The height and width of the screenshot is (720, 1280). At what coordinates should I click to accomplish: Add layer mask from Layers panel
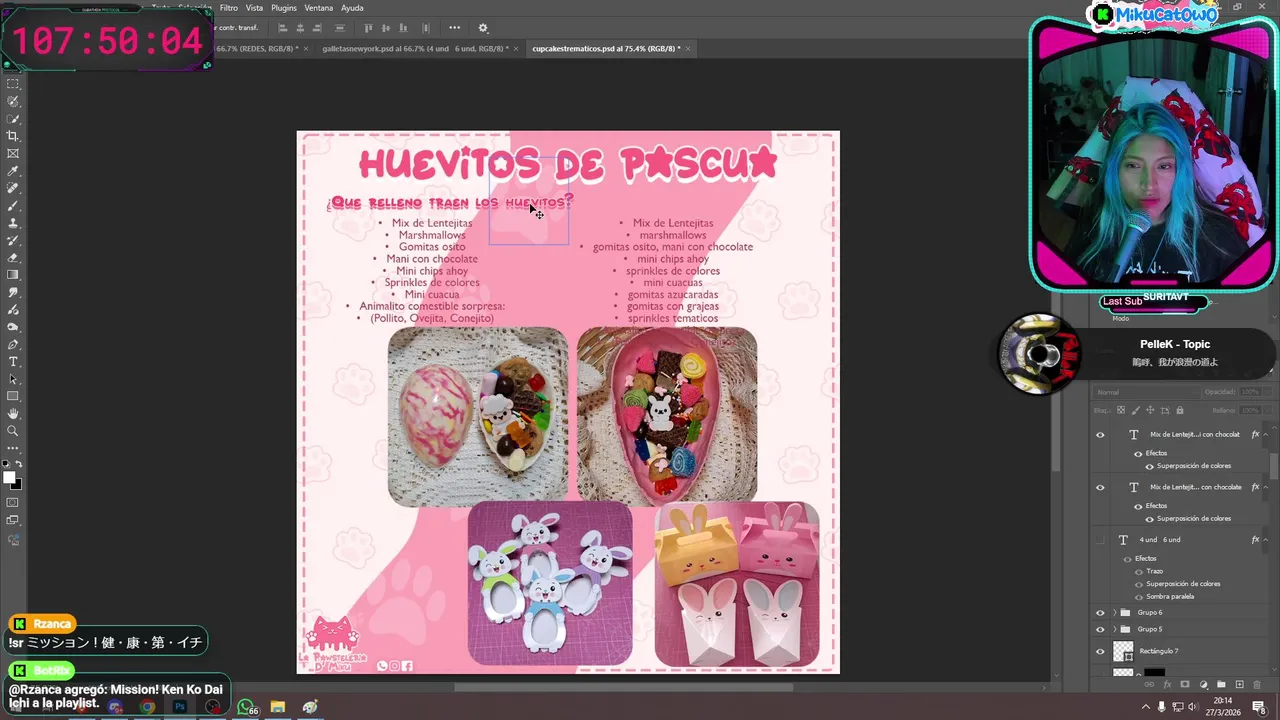[x=1185, y=685]
